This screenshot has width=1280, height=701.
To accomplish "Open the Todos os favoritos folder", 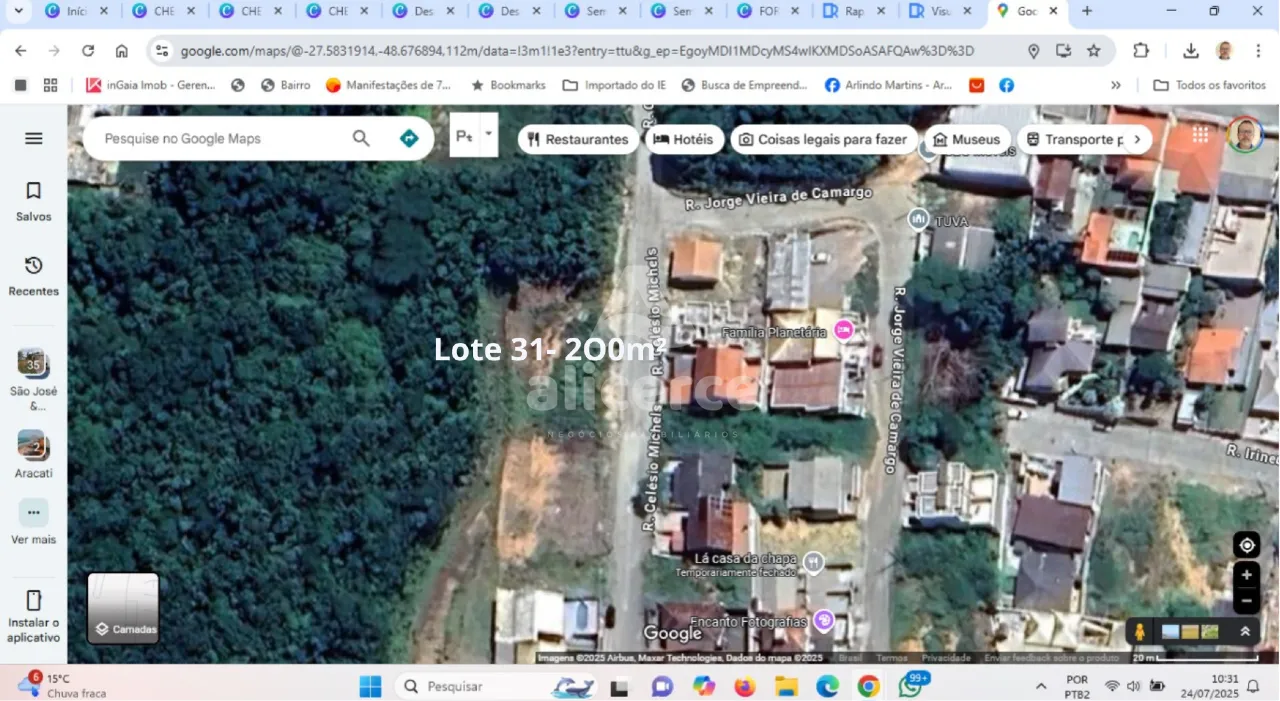I will pyautogui.click(x=1210, y=85).
